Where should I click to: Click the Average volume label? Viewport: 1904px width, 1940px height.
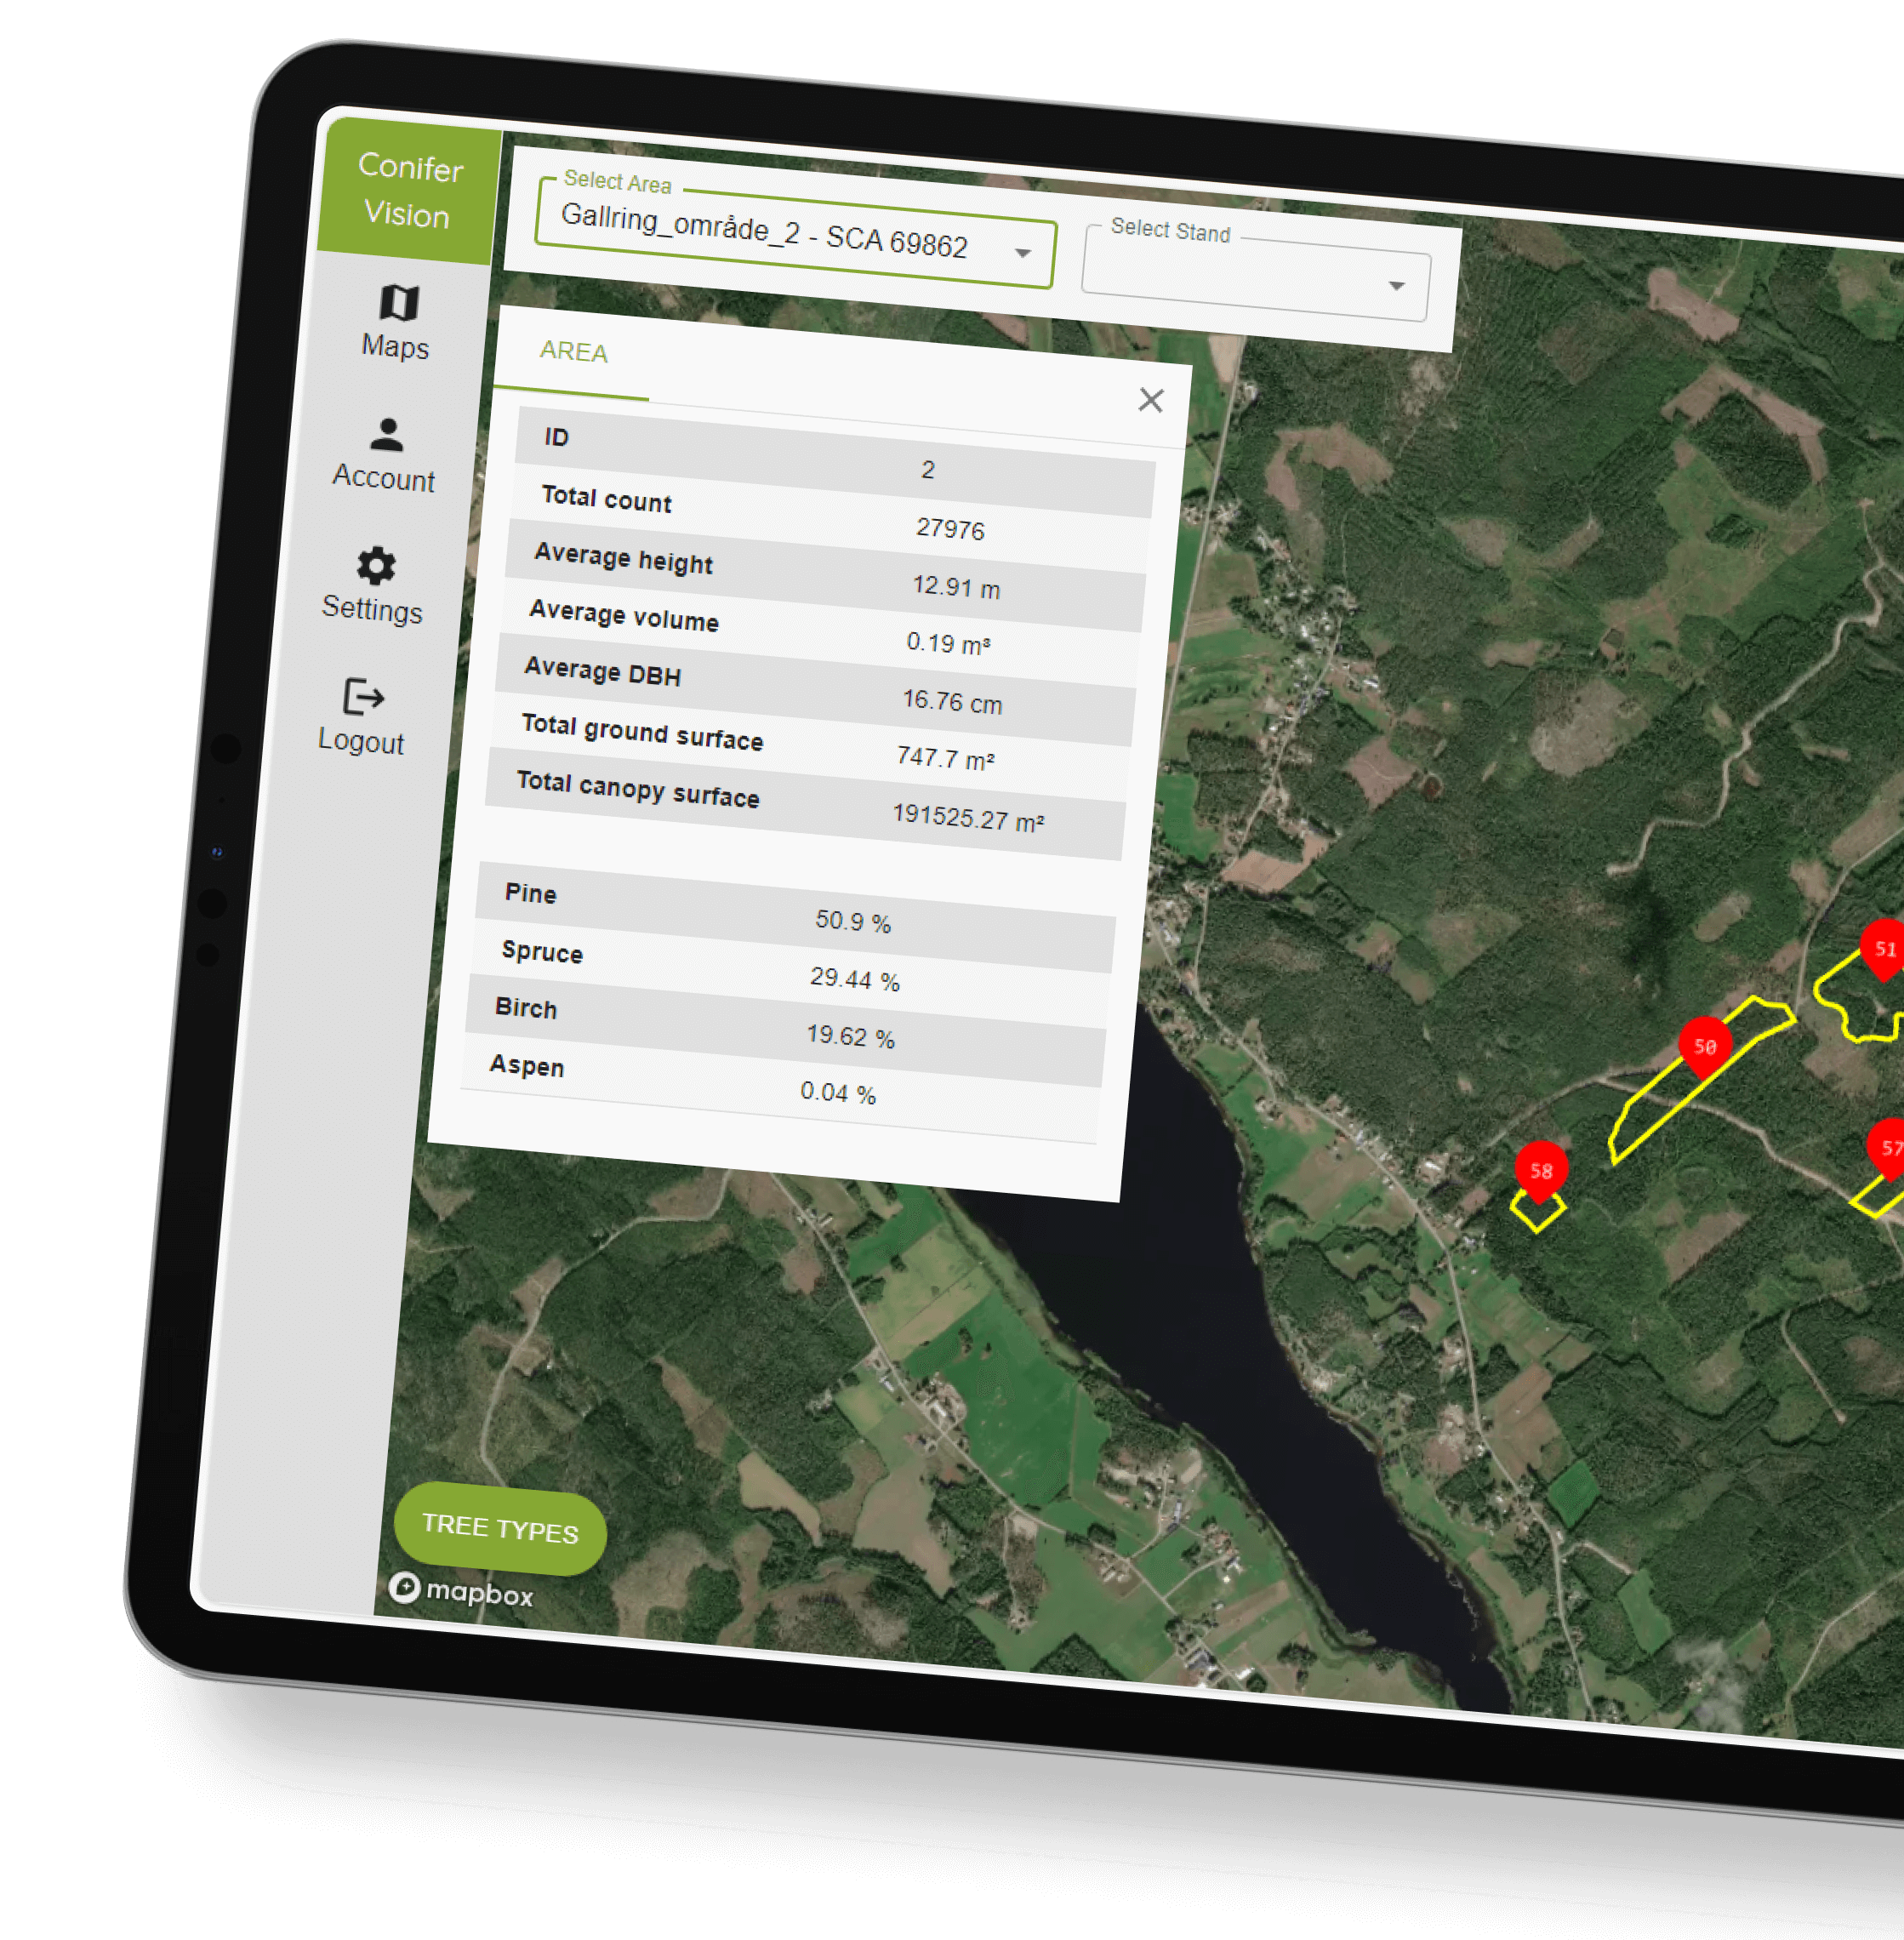point(623,615)
